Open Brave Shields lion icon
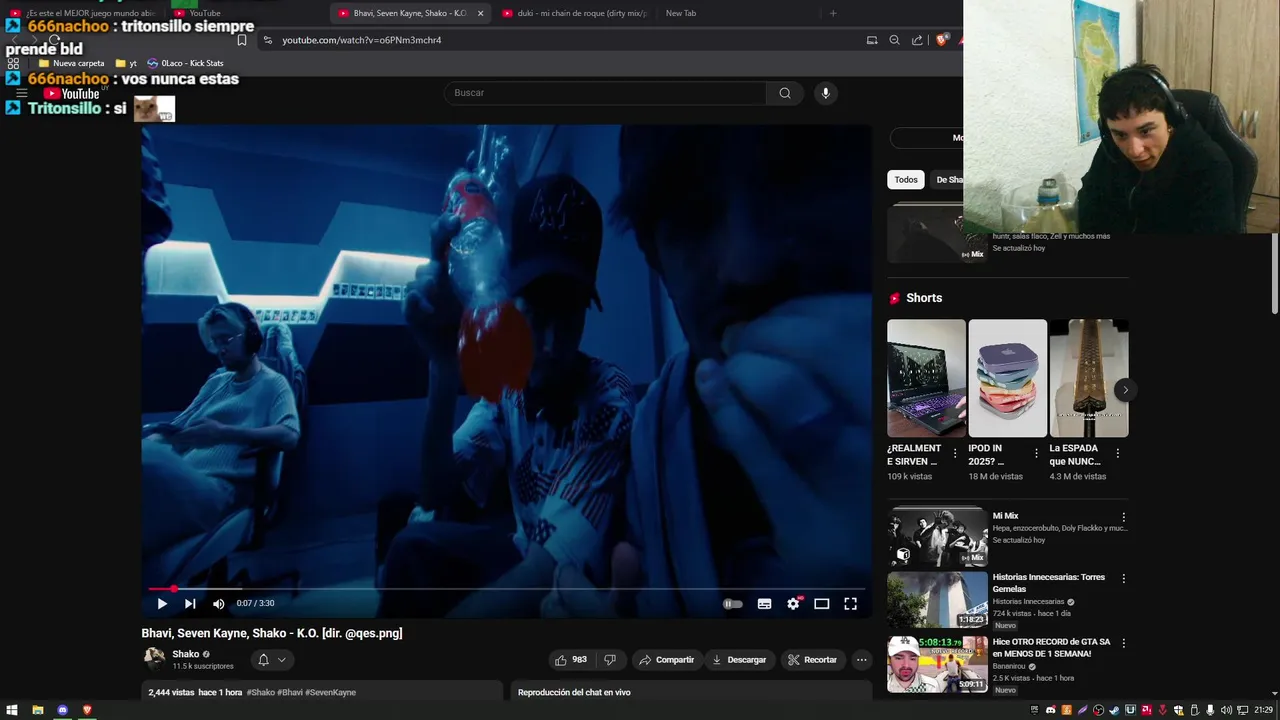The height and width of the screenshot is (720, 1280). click(941, 40)
